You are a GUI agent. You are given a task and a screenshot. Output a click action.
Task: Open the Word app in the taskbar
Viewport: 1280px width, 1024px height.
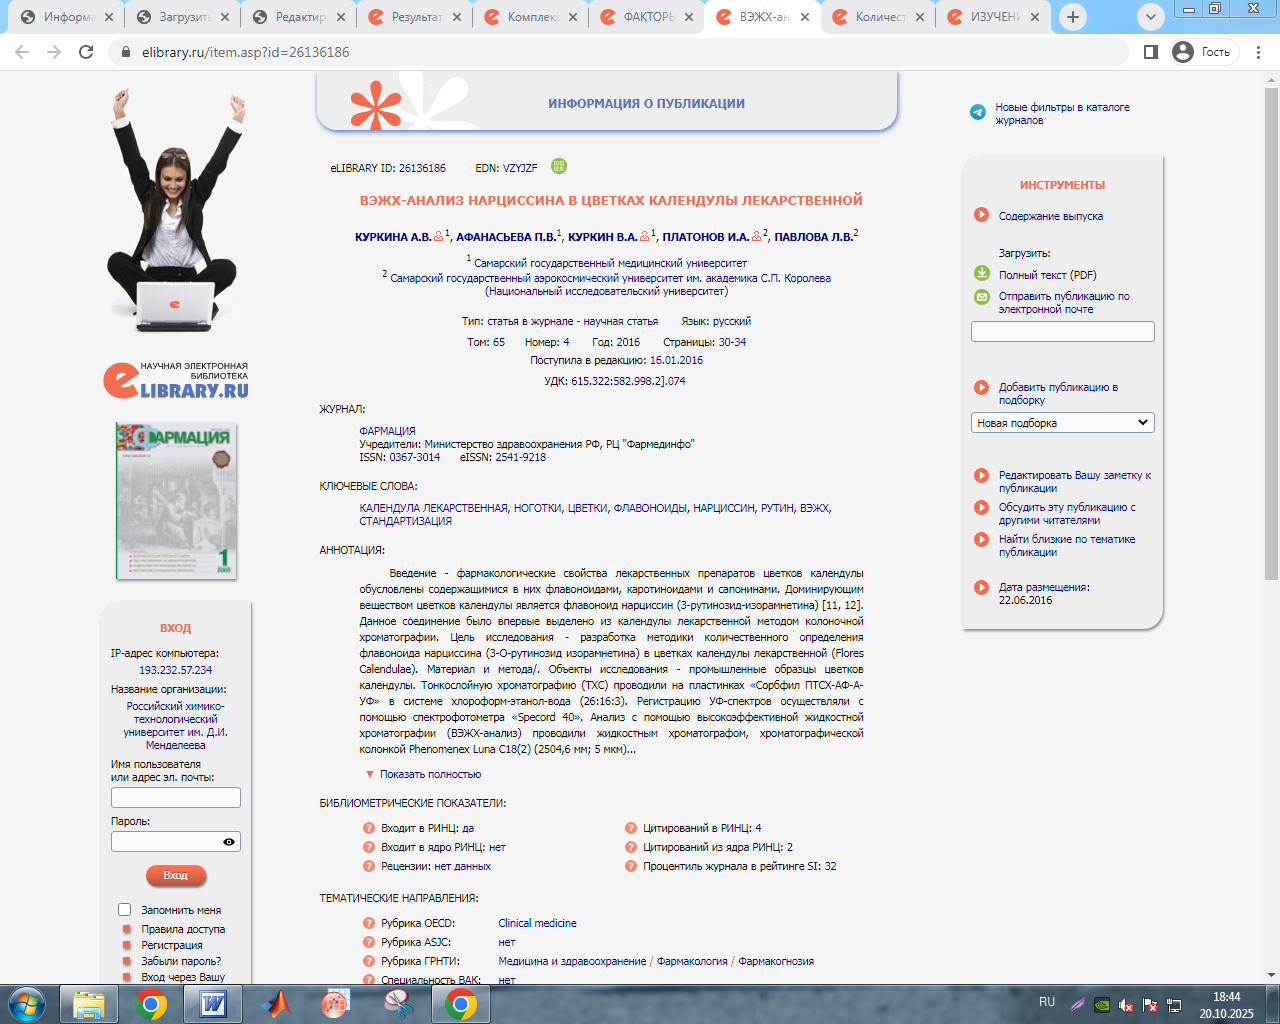point(213,1003)
